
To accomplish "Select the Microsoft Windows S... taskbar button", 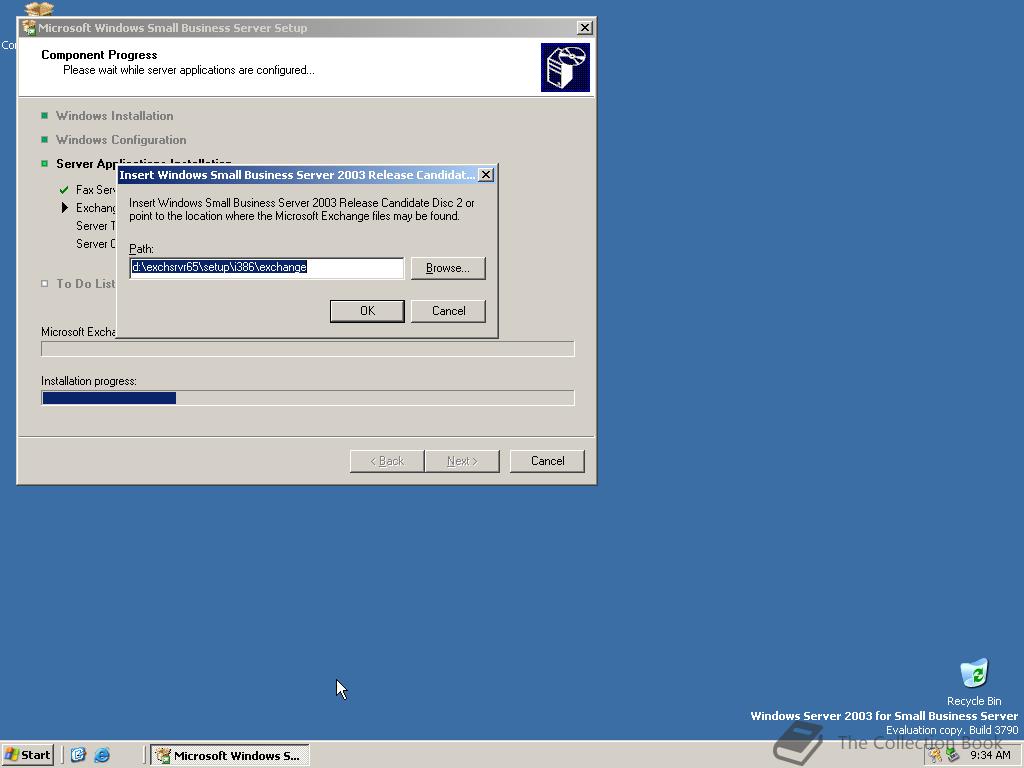I will 230,756.
